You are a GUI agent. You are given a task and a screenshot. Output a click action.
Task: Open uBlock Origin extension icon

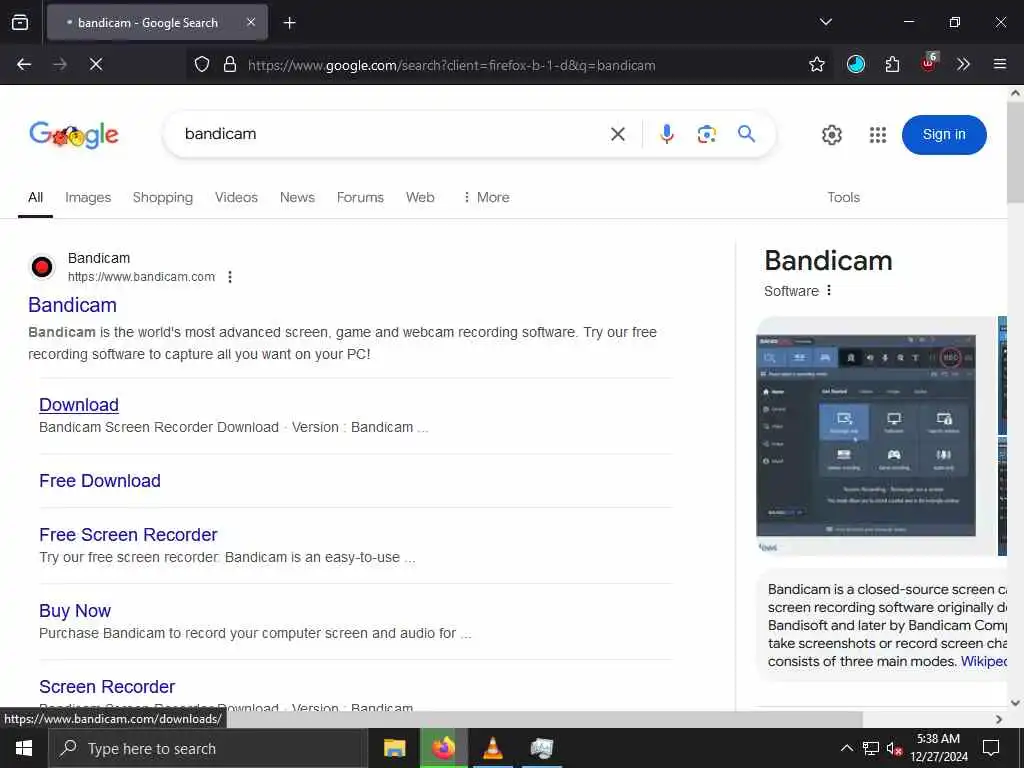pos(929,63)
